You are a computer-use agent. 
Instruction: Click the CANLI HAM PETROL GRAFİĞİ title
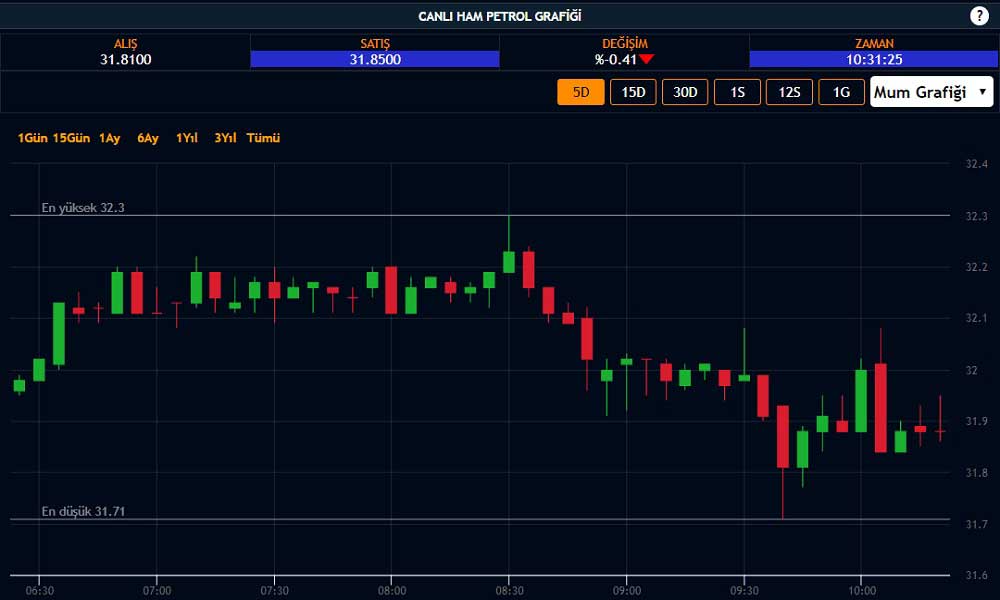[500, 16]
